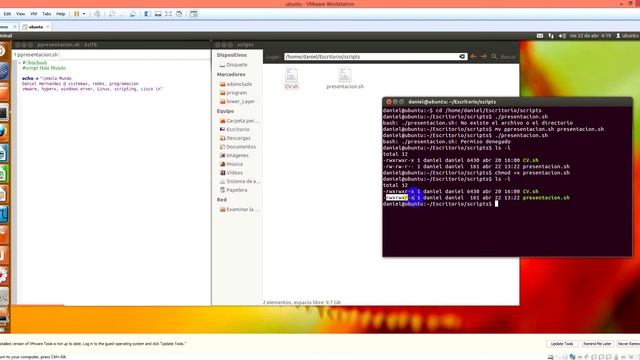Open the Ubuntu Dash home launcher icon
Image resolution: width=640 pixels, height=360 pixels.
(x=2, y=51)
